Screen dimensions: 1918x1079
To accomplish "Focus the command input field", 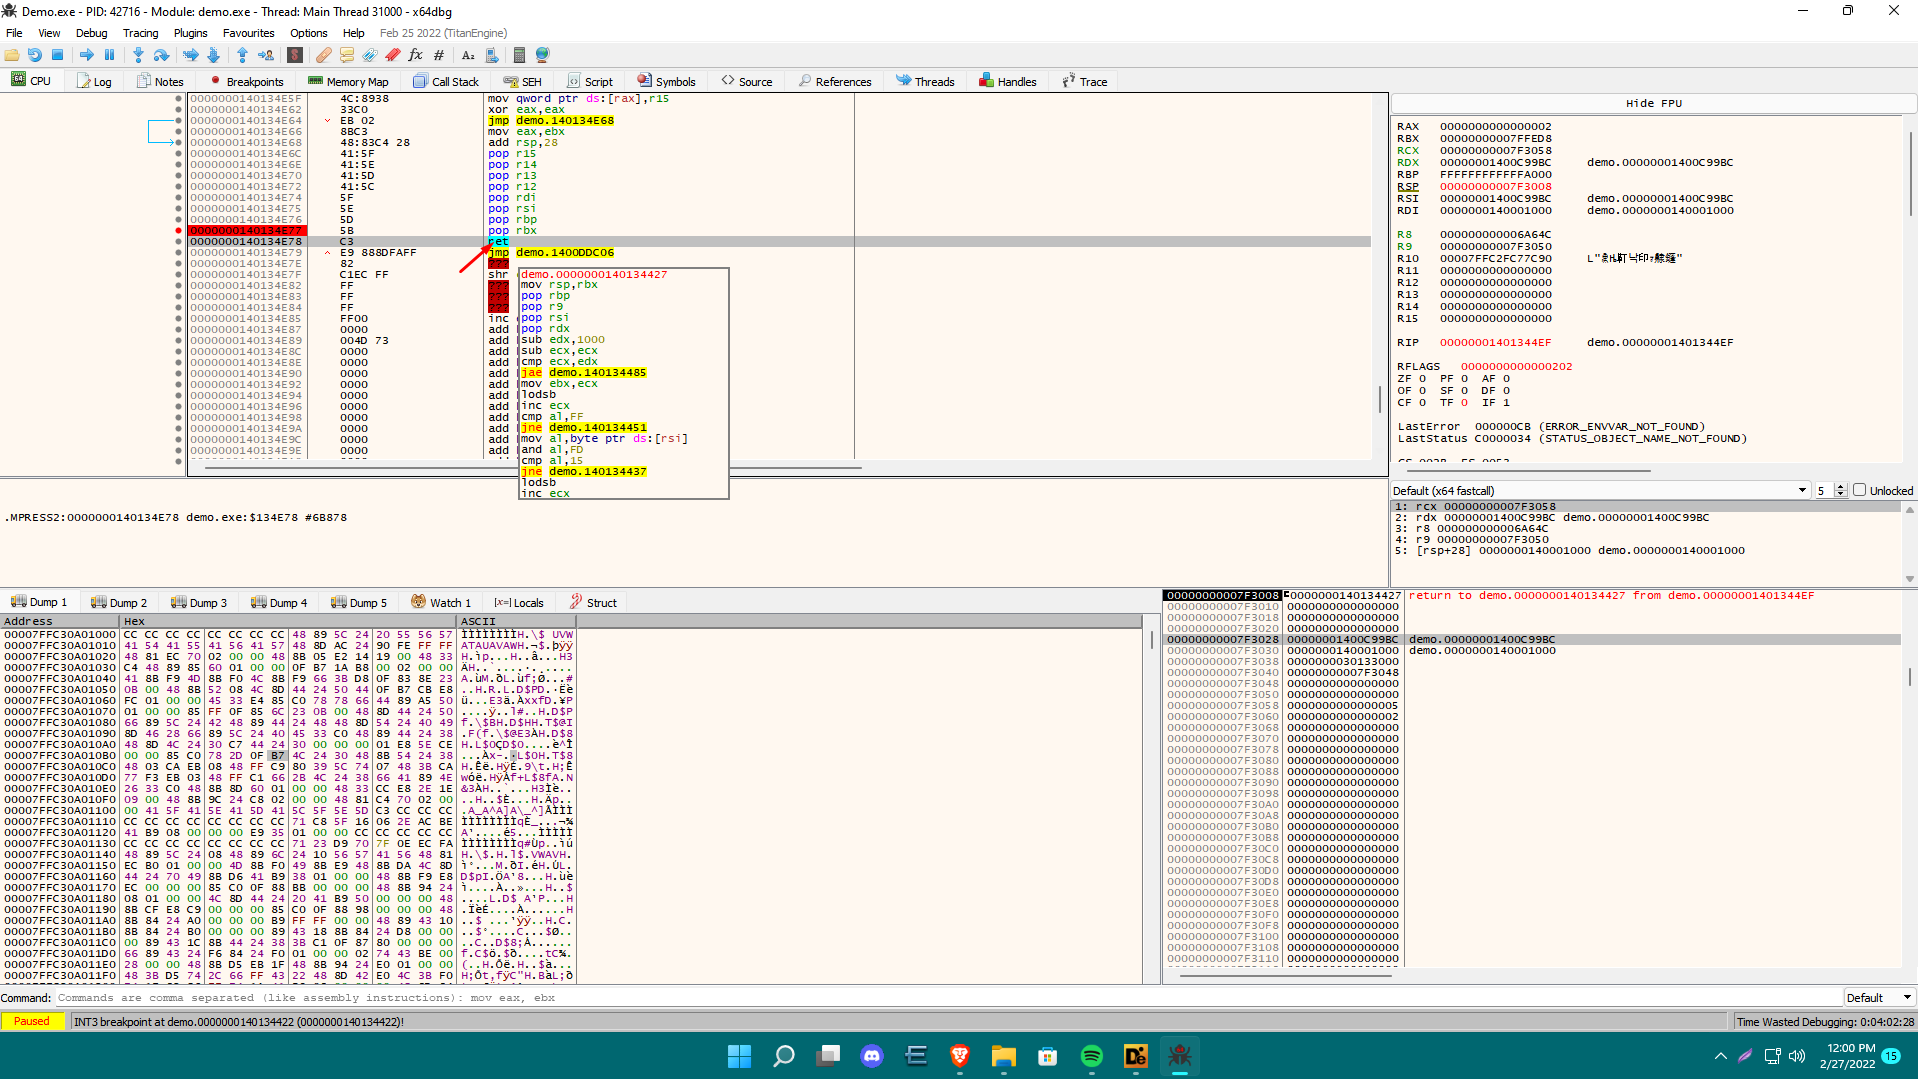I will pyautogui.click(x=948, y=998).
